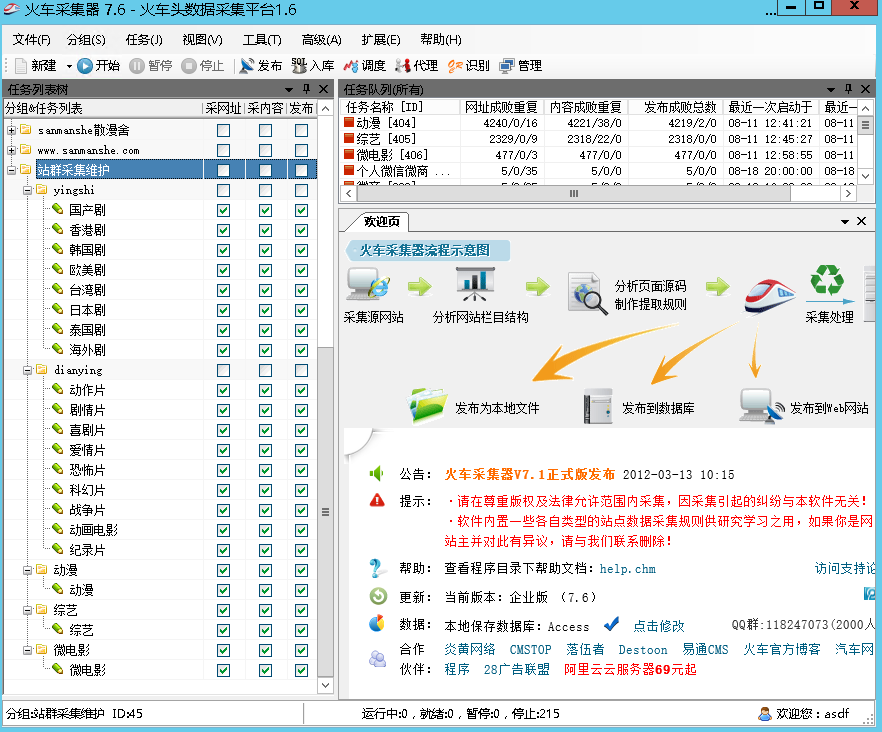Check the 采网址 checkbox for 国产剧
The width and height of the screenshot is (882, 732).
[x=222, y=211]
